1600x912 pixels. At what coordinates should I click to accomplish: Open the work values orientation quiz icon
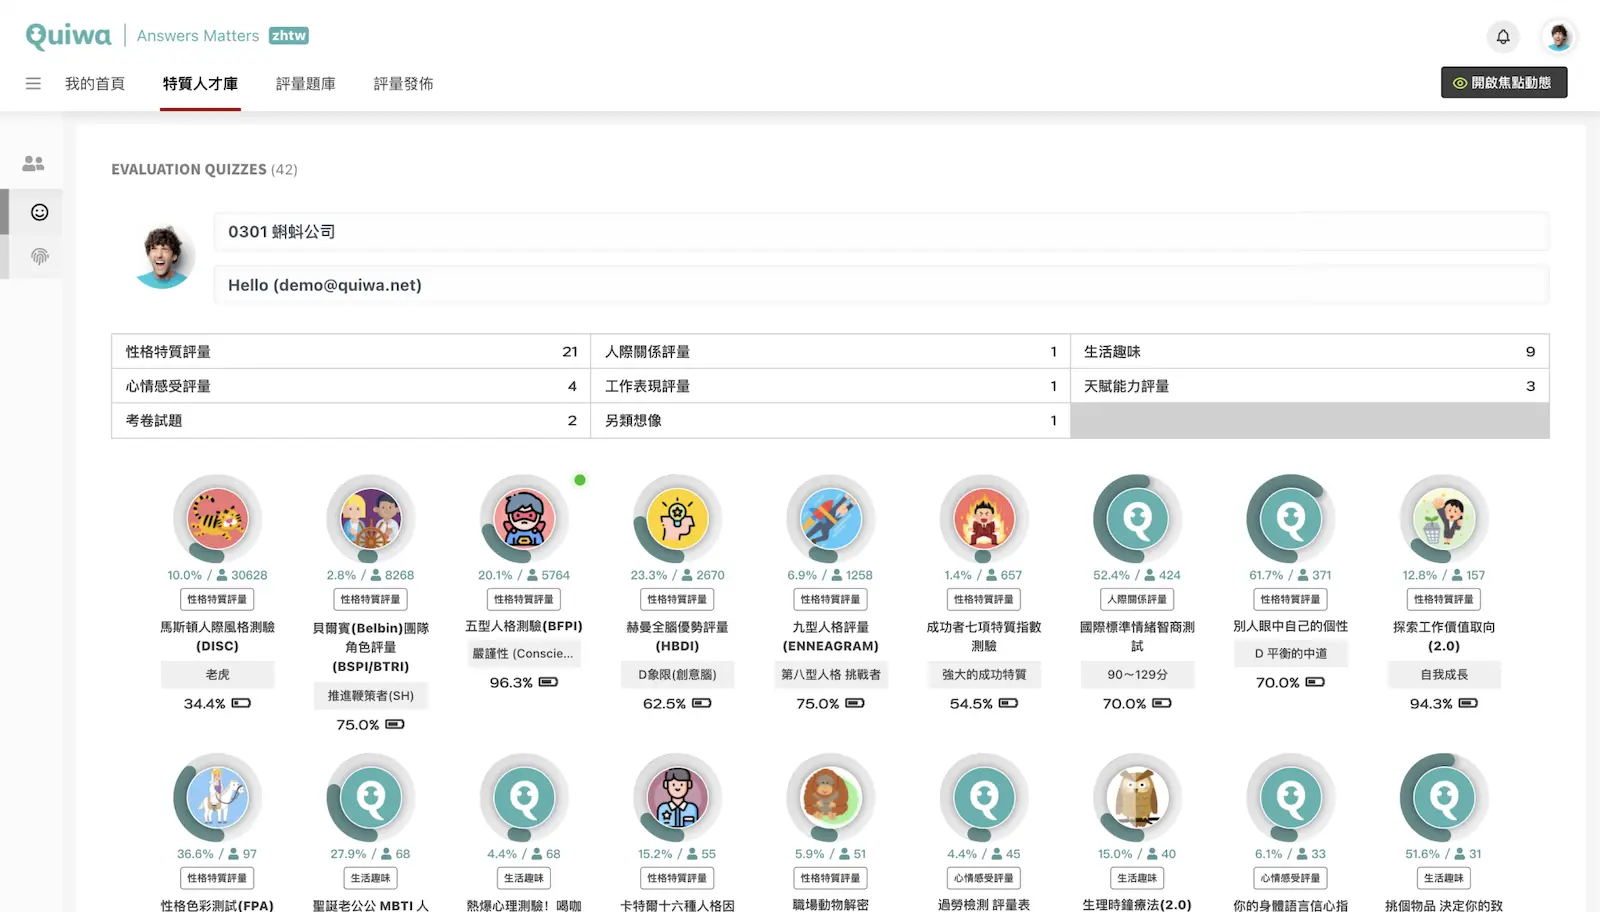coord(1444,519)
